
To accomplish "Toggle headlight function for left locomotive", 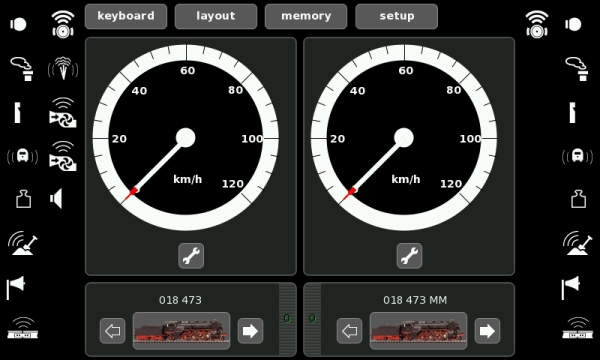I will (18, 24).
